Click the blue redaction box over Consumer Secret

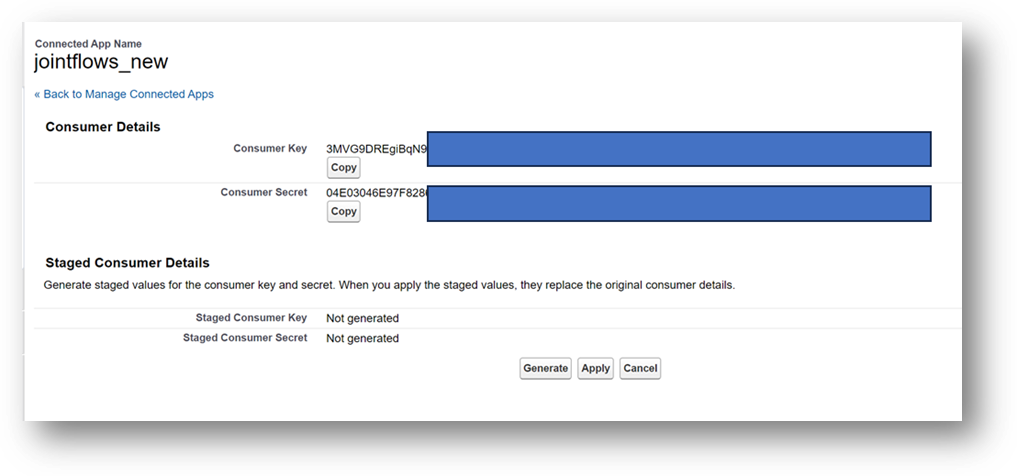click(x=678, y=203)
